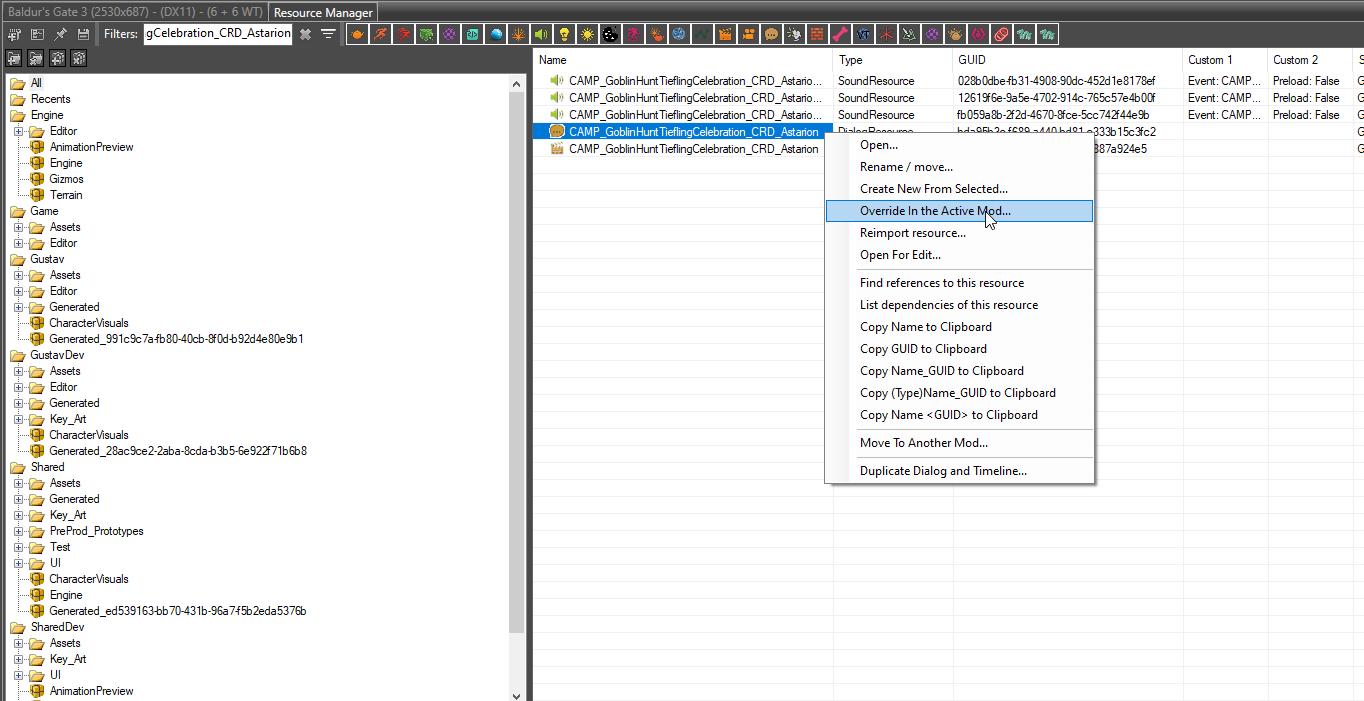Click the red pill capsule filter icon
1364x701 pixels.
[x=1001, y=34]
